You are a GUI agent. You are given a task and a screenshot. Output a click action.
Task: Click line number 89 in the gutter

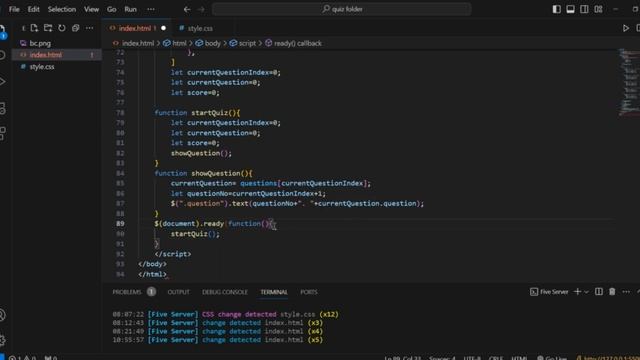click(x=120, y=224)
